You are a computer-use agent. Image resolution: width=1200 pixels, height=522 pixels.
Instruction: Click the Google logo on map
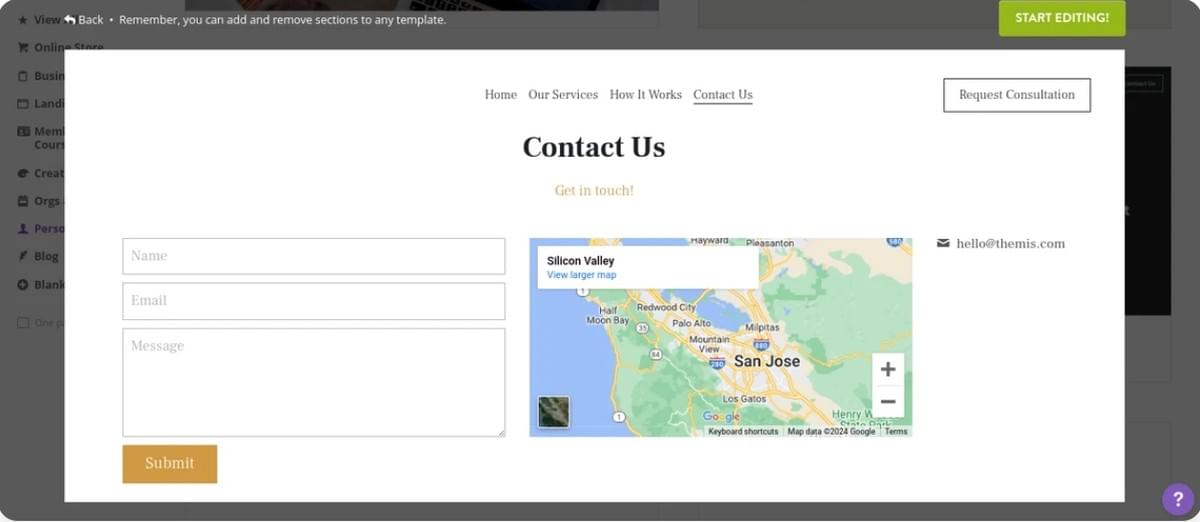click(721, 417)
